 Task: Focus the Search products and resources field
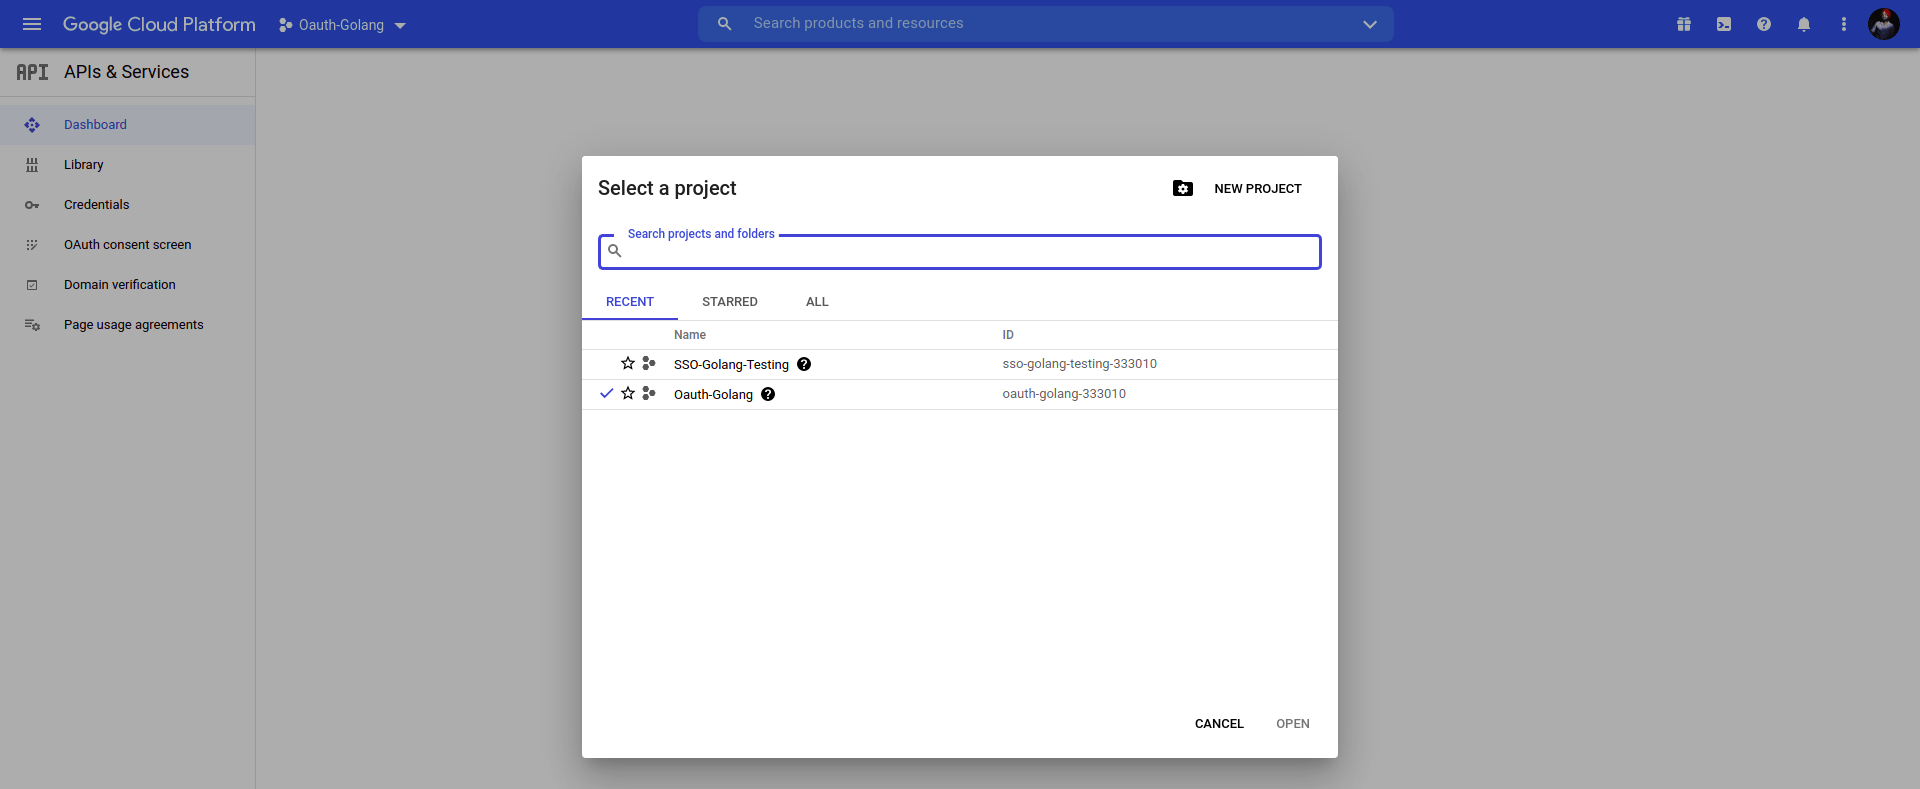coord(1046,24)
